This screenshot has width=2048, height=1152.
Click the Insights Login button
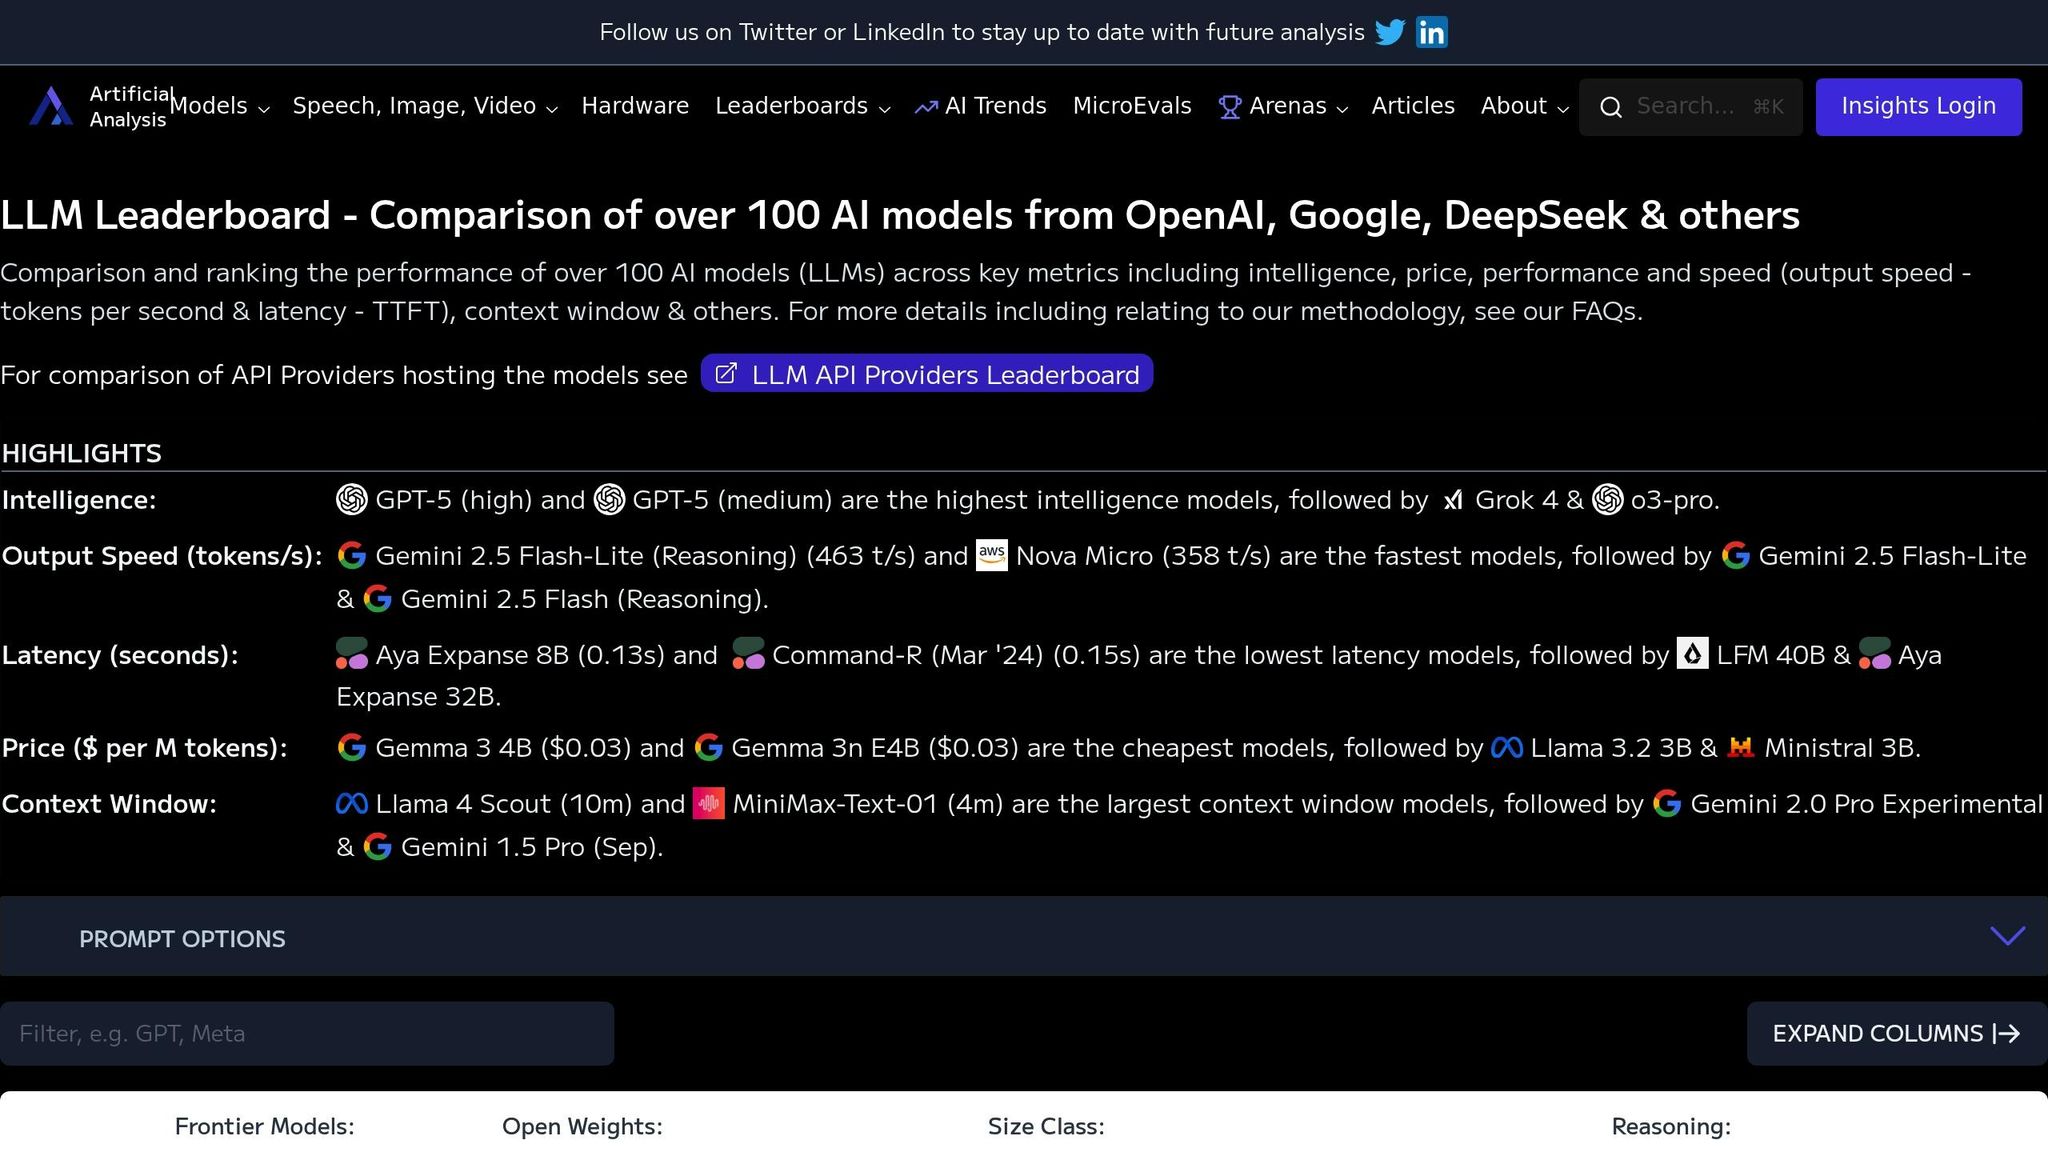tap(1917, 106)
